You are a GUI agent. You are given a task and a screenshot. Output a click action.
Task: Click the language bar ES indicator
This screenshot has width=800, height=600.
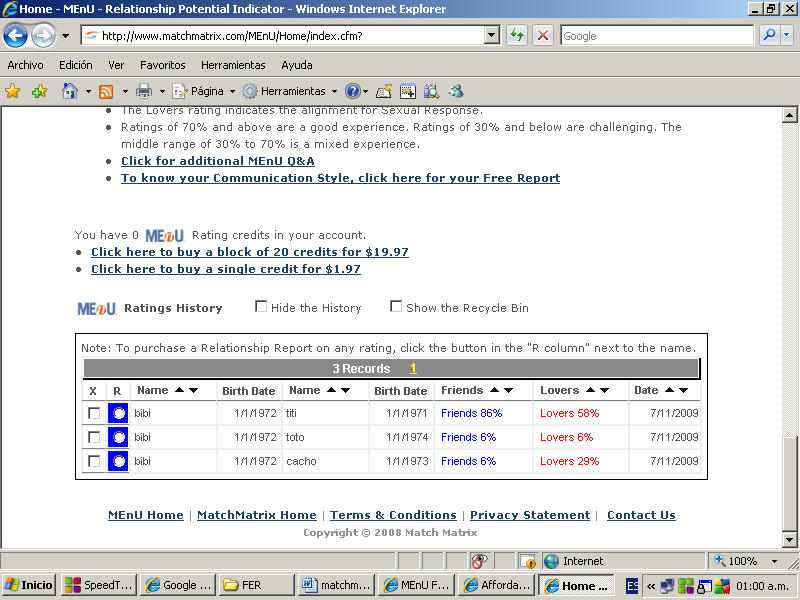632,586
